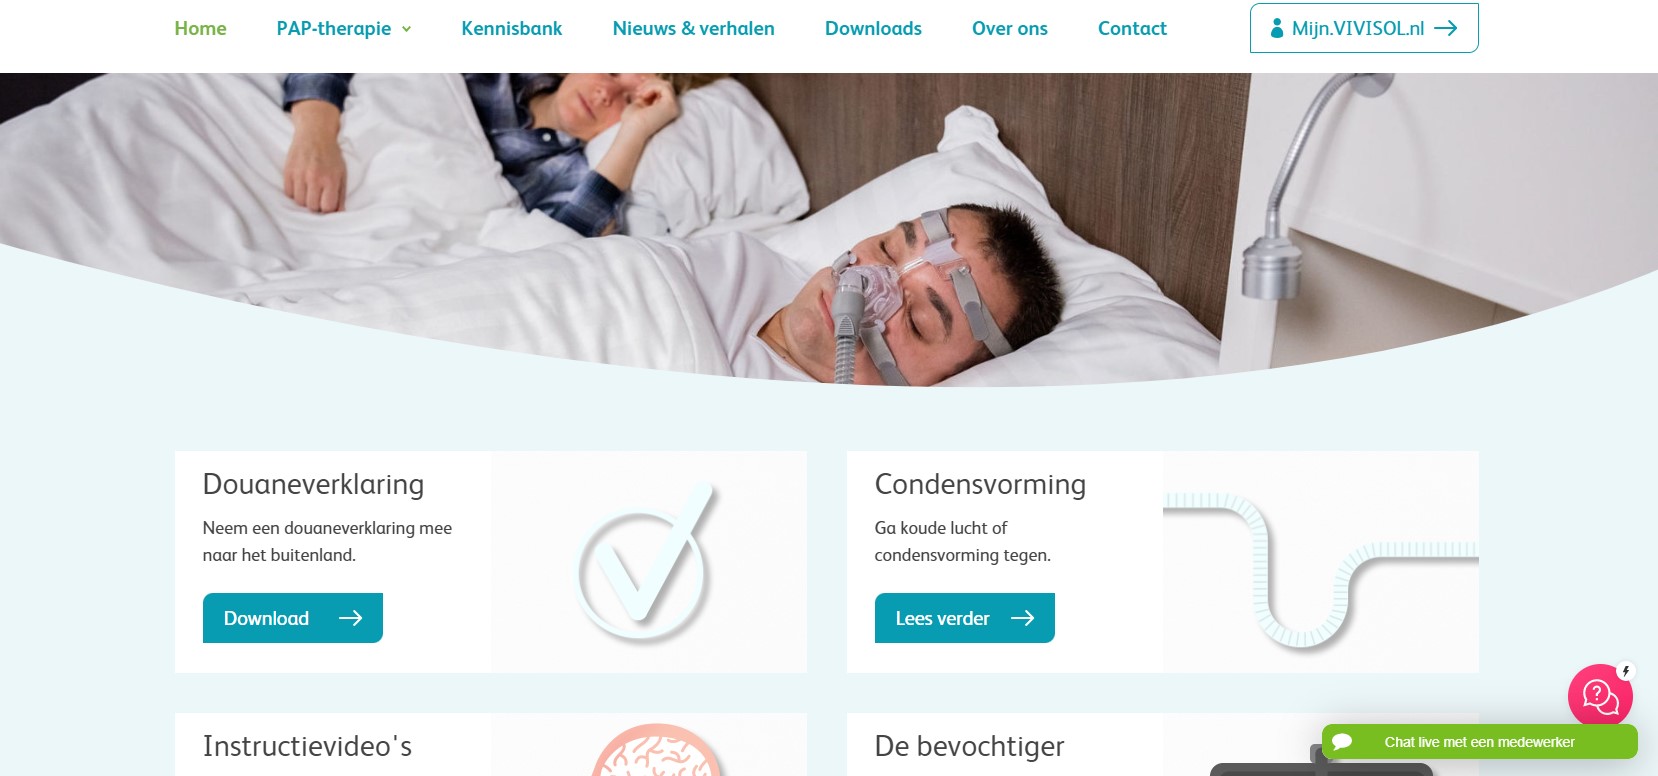
Task: Start Chat live met een medewerker
Action: [1480, 742]
